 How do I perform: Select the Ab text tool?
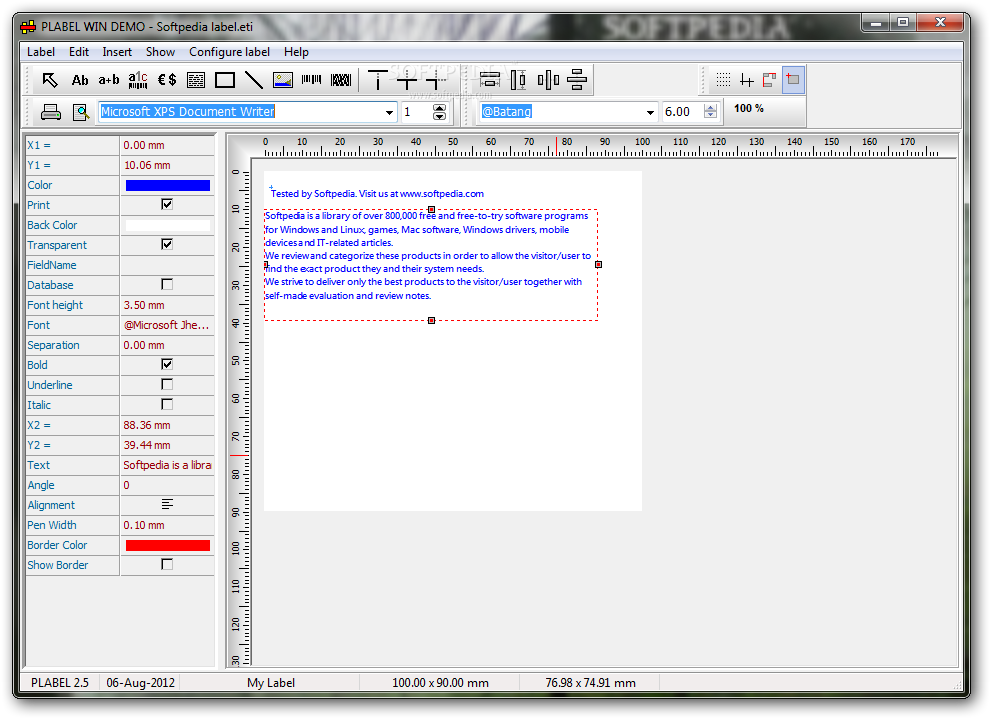tap(80, 80)
